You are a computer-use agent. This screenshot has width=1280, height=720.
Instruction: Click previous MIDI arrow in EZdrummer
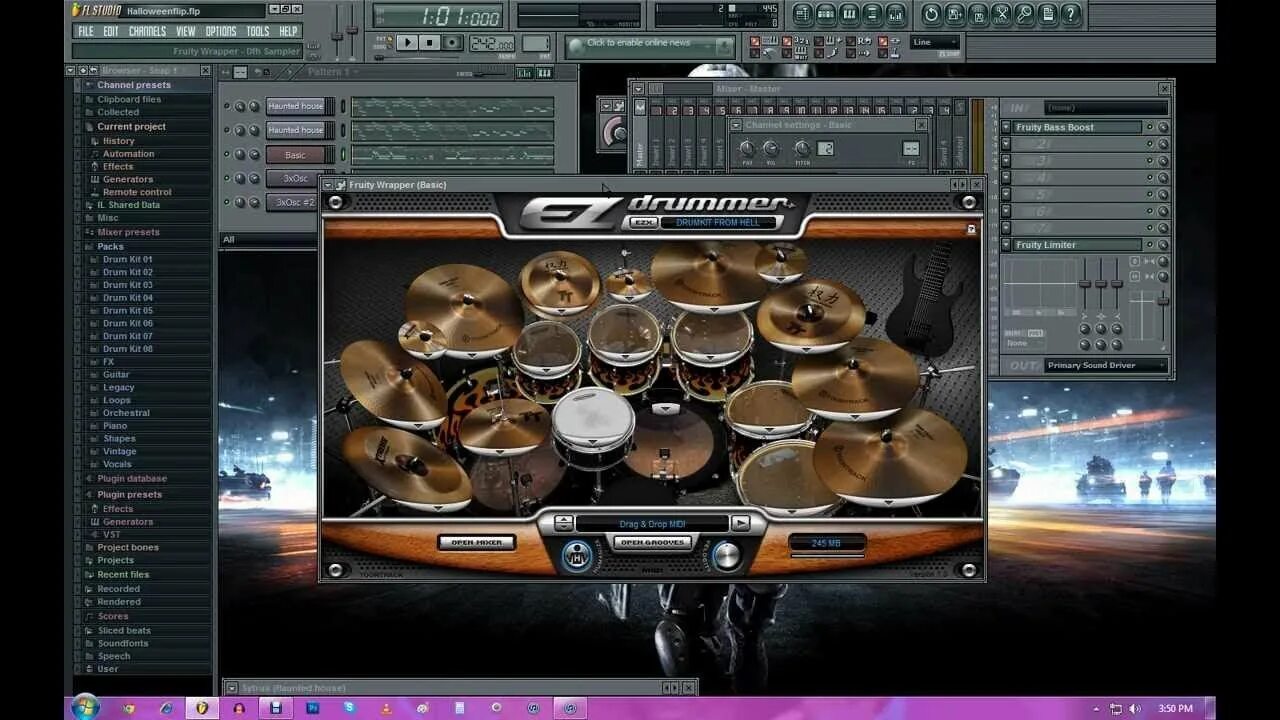(x=564, y=523)
